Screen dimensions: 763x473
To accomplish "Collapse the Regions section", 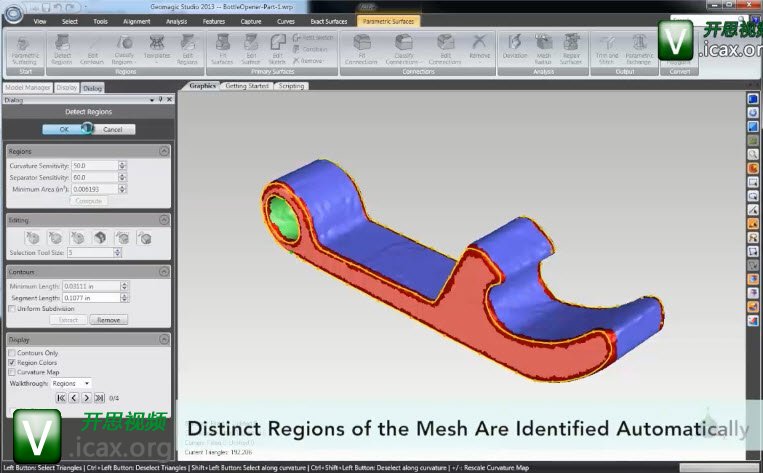I will point(164,151).
